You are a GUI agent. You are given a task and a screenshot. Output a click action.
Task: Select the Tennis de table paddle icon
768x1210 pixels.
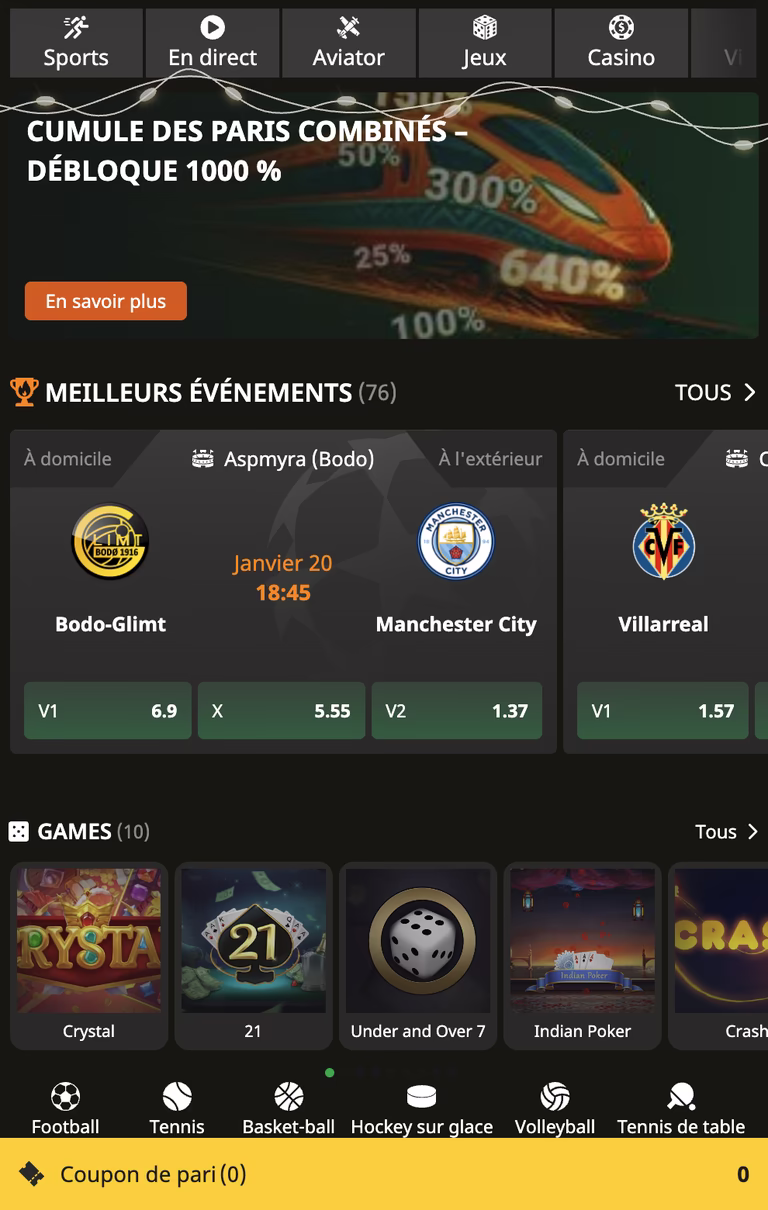pos(681,1097)
